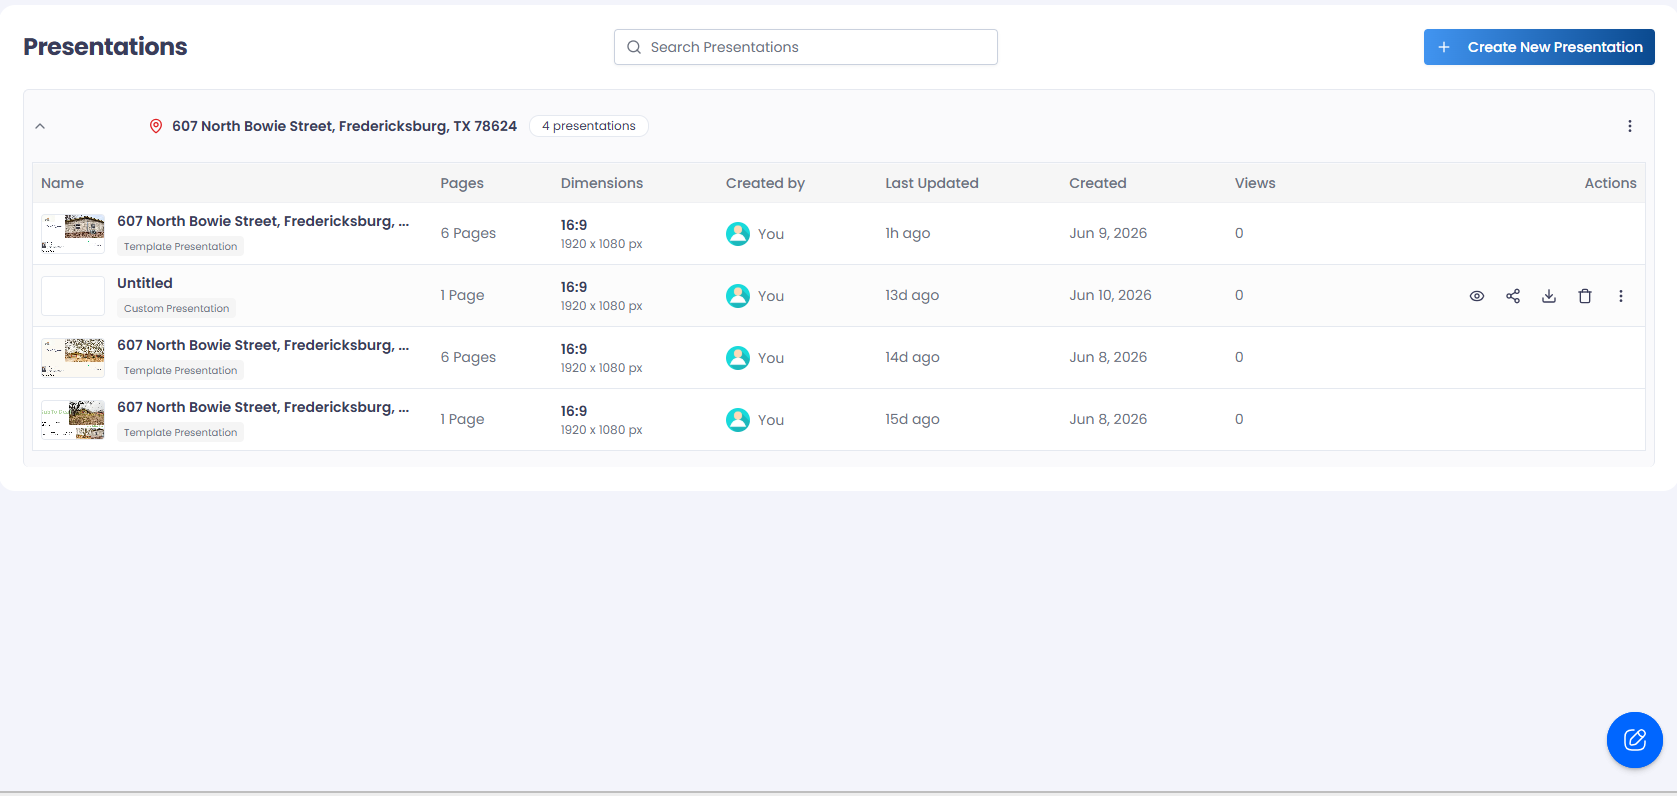Open the blank Untitled presentation thumbnail
Image resolution: width=1677 pixels, height=796 pixels.
[x=73, y=296]
